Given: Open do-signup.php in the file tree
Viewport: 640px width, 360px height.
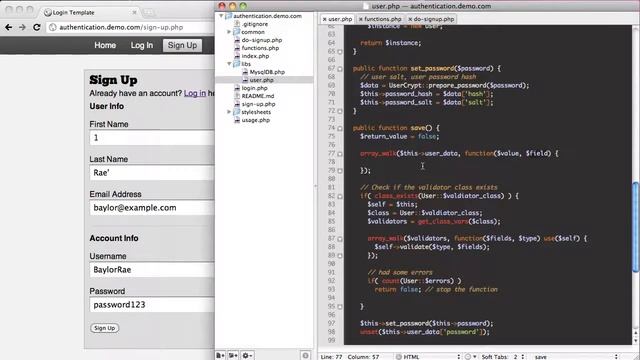Looking at the screenshot, I should pos(262,40).
